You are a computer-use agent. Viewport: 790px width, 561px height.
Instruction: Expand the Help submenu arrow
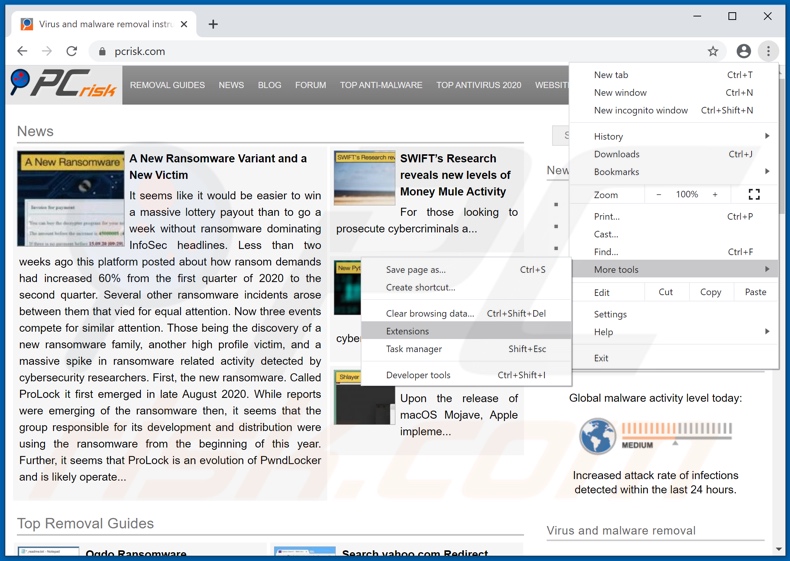click(767, 332)
